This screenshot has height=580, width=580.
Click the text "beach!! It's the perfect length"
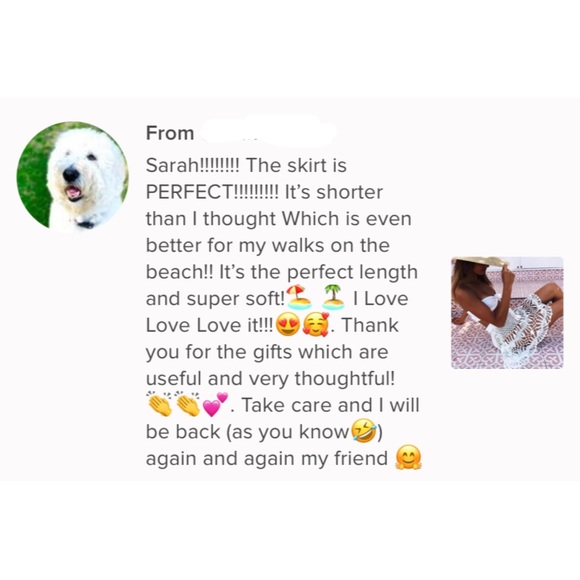pyautogui.click(x=282, y=272)
